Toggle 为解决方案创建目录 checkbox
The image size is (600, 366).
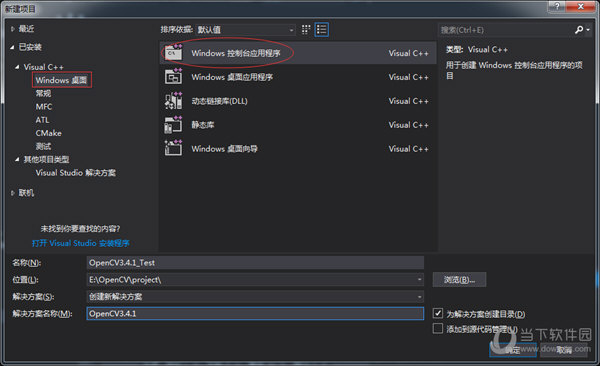(x=438, y=313)
